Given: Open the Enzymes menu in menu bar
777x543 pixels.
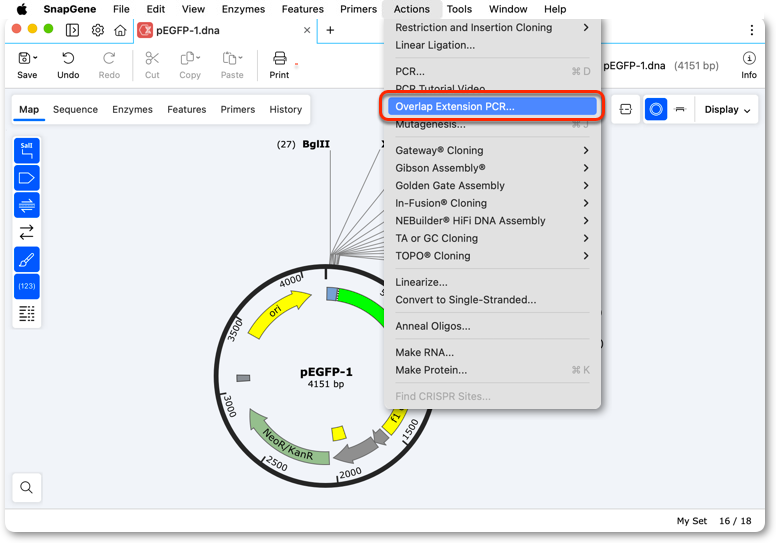Looking at the screenshot, I should [243, 9].
